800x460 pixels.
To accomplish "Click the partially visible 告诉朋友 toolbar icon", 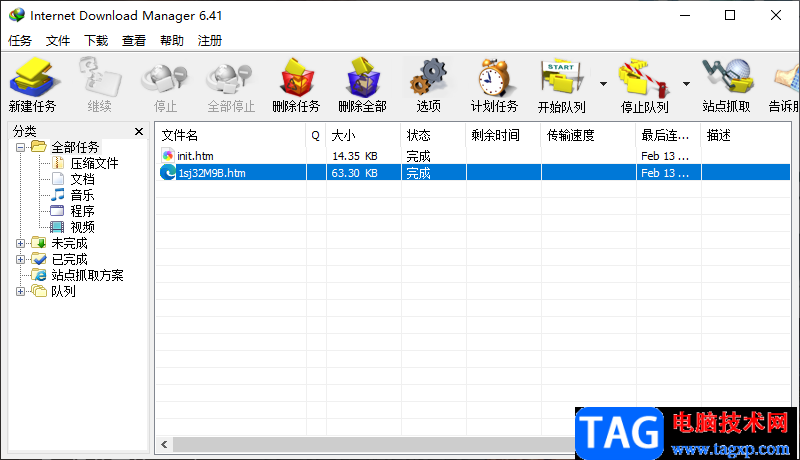I will pos(787,78).
